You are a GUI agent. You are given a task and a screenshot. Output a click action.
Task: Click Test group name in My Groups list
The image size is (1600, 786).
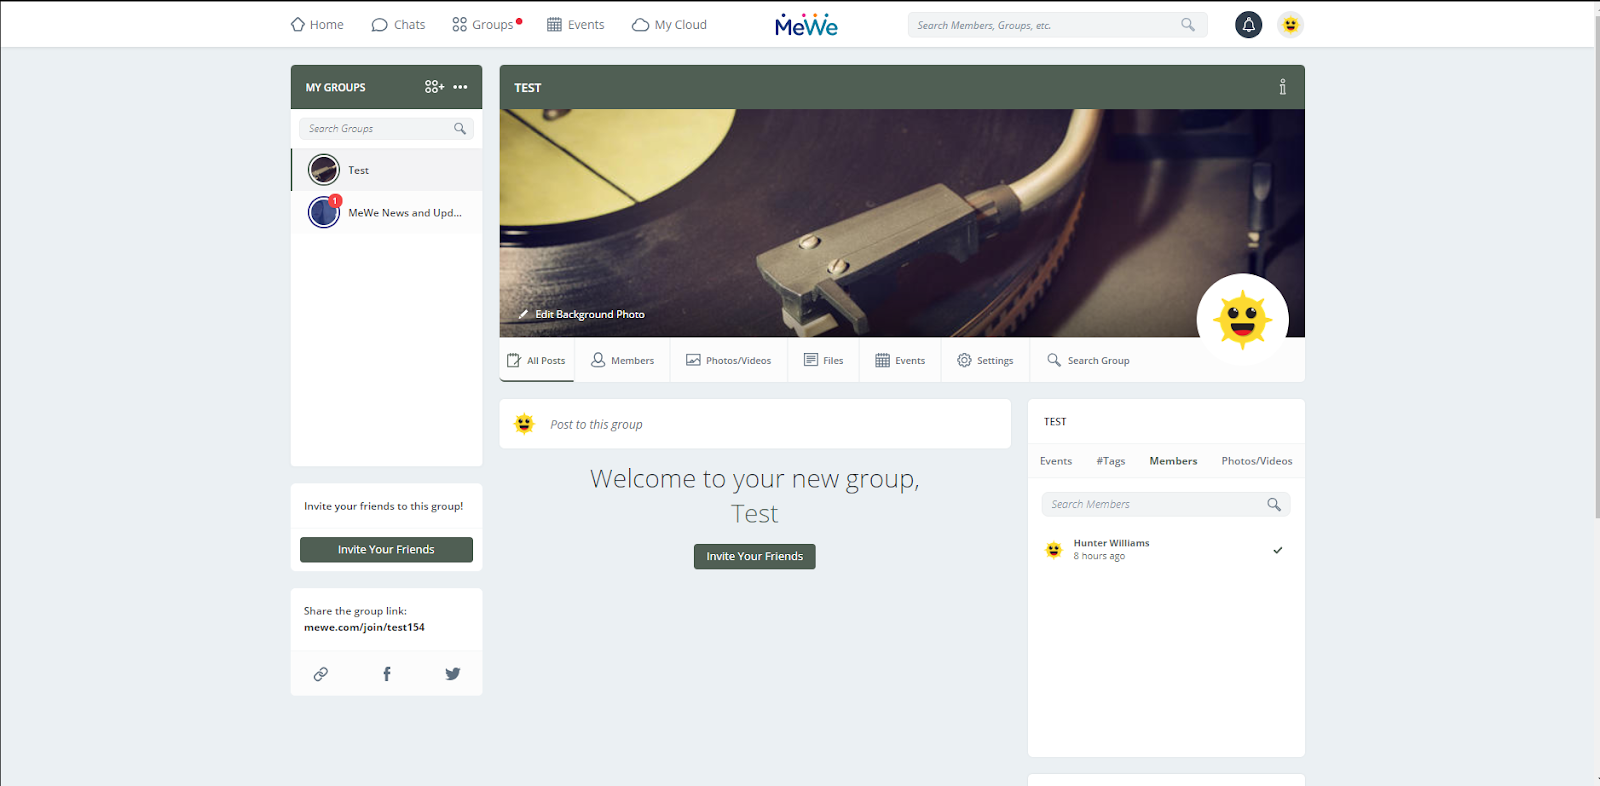[x=358, y=170]
